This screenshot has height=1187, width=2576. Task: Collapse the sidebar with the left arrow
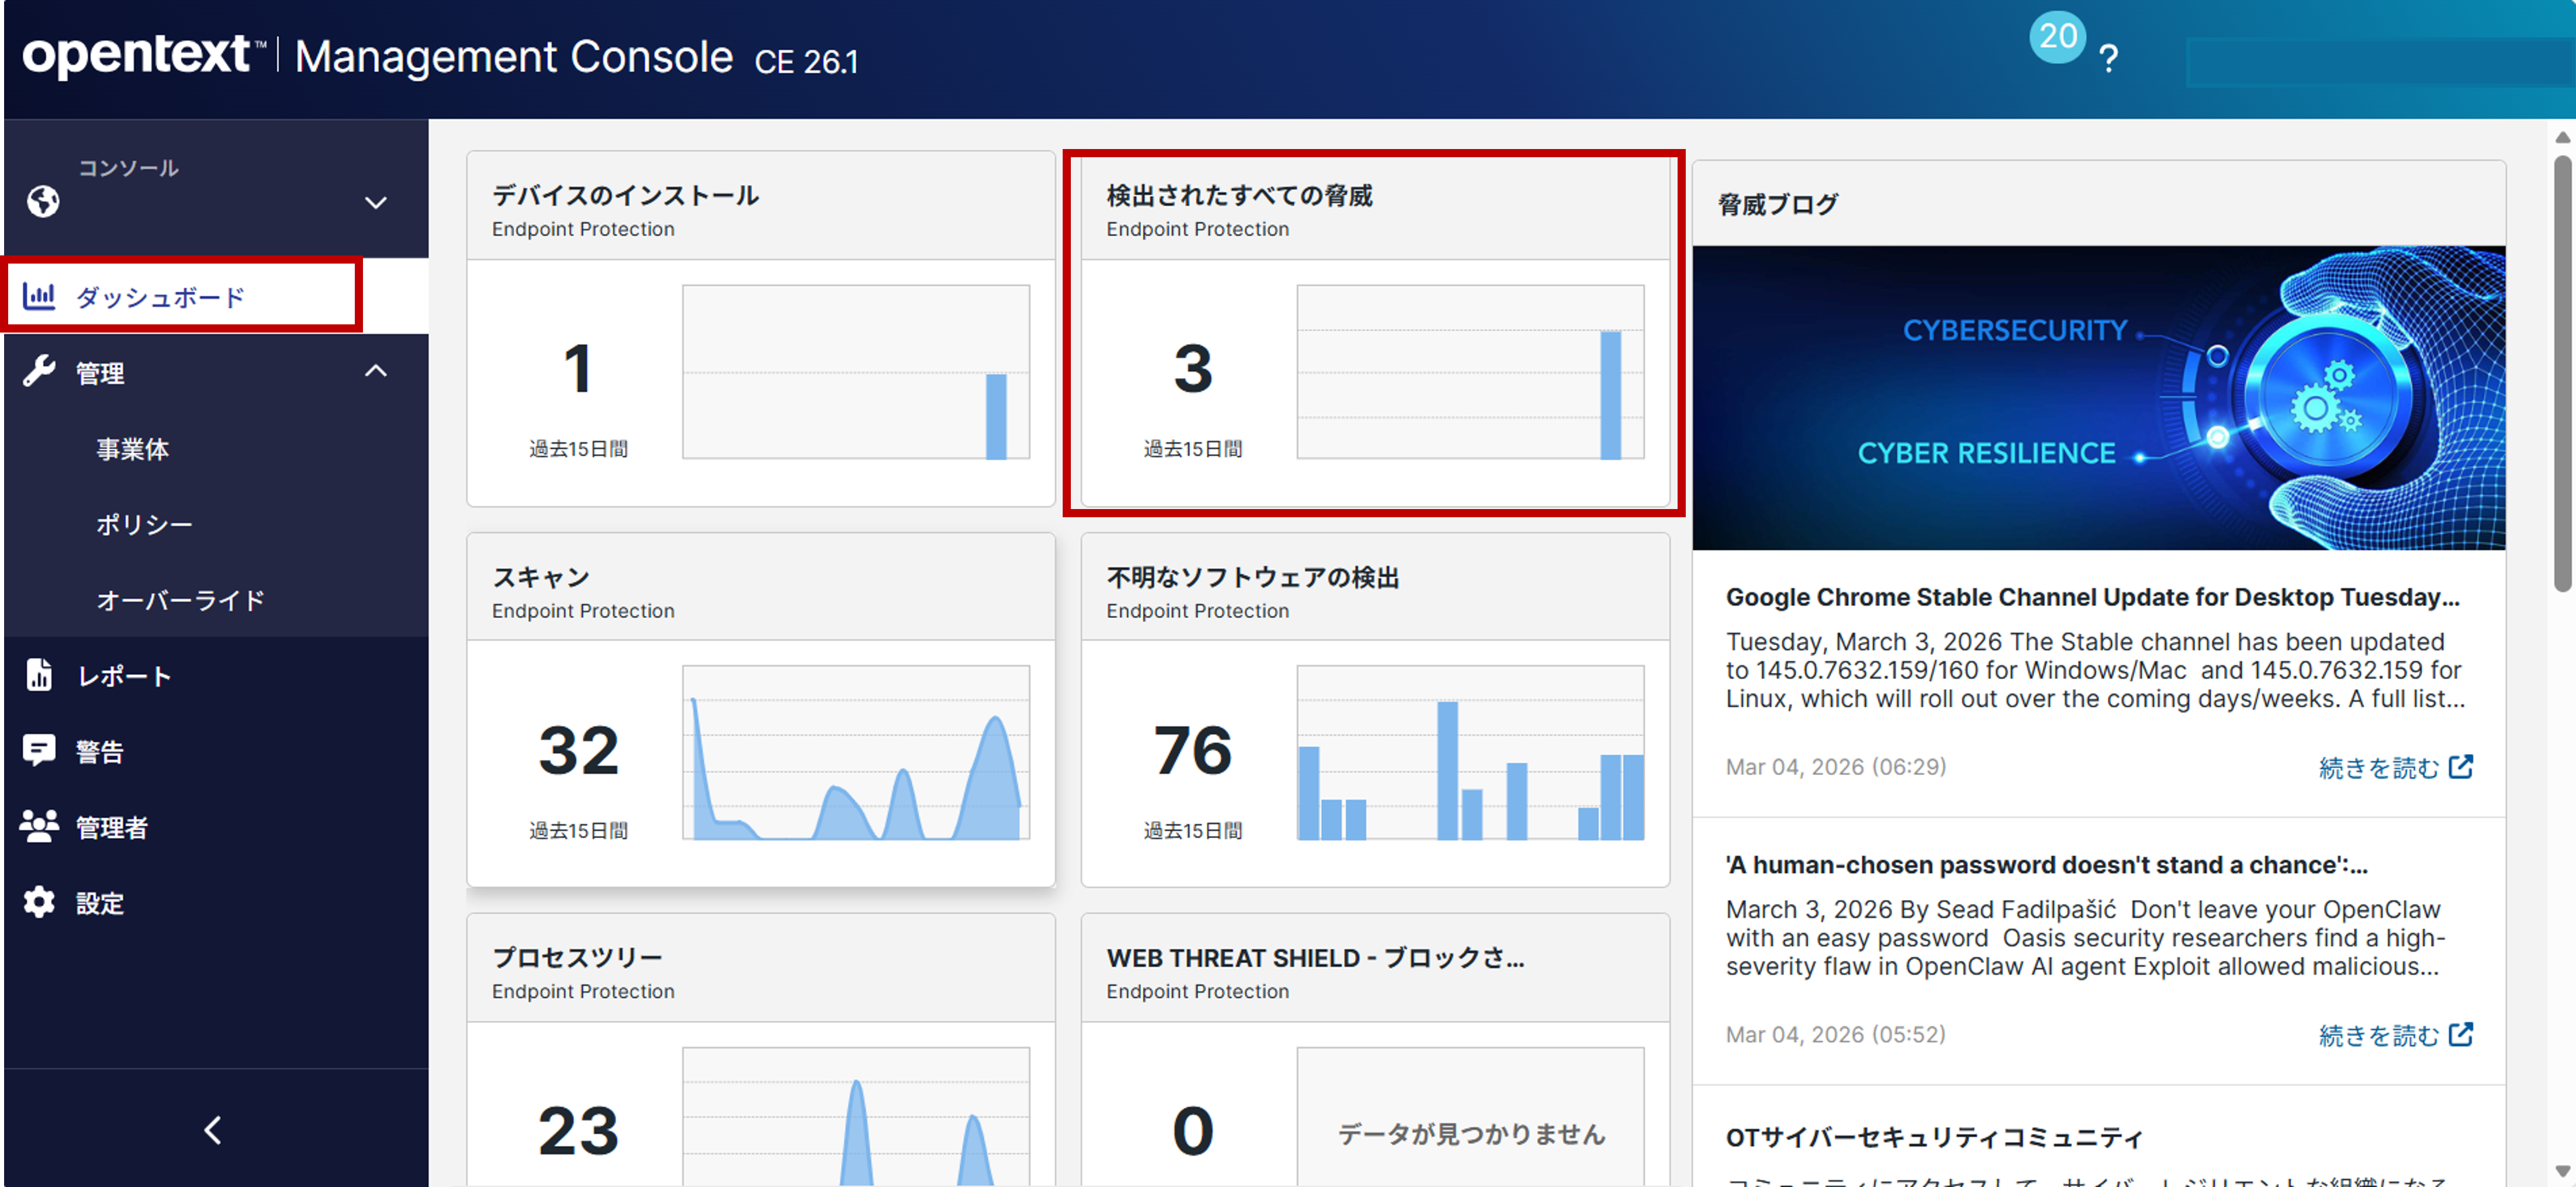point(212,1130)
